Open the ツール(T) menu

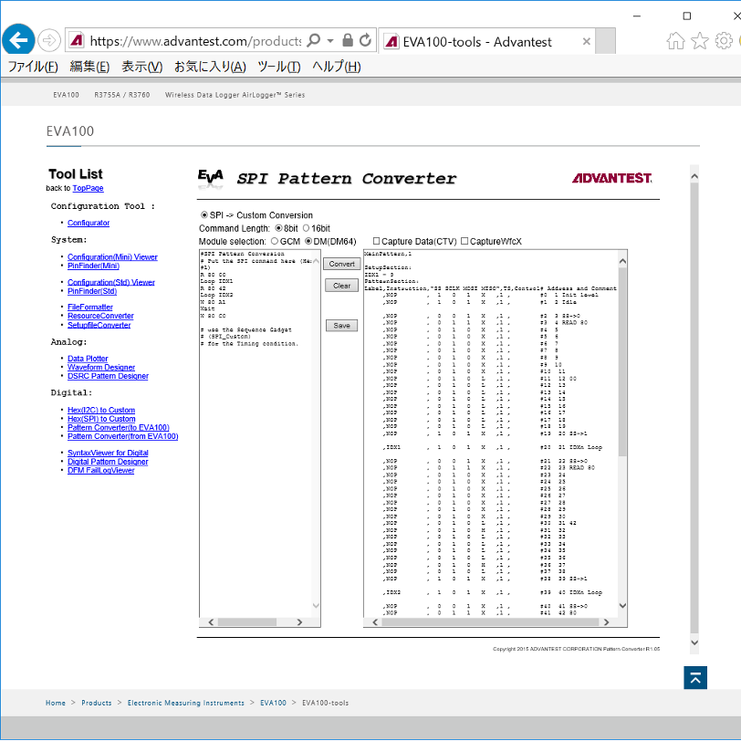[279, 66]
